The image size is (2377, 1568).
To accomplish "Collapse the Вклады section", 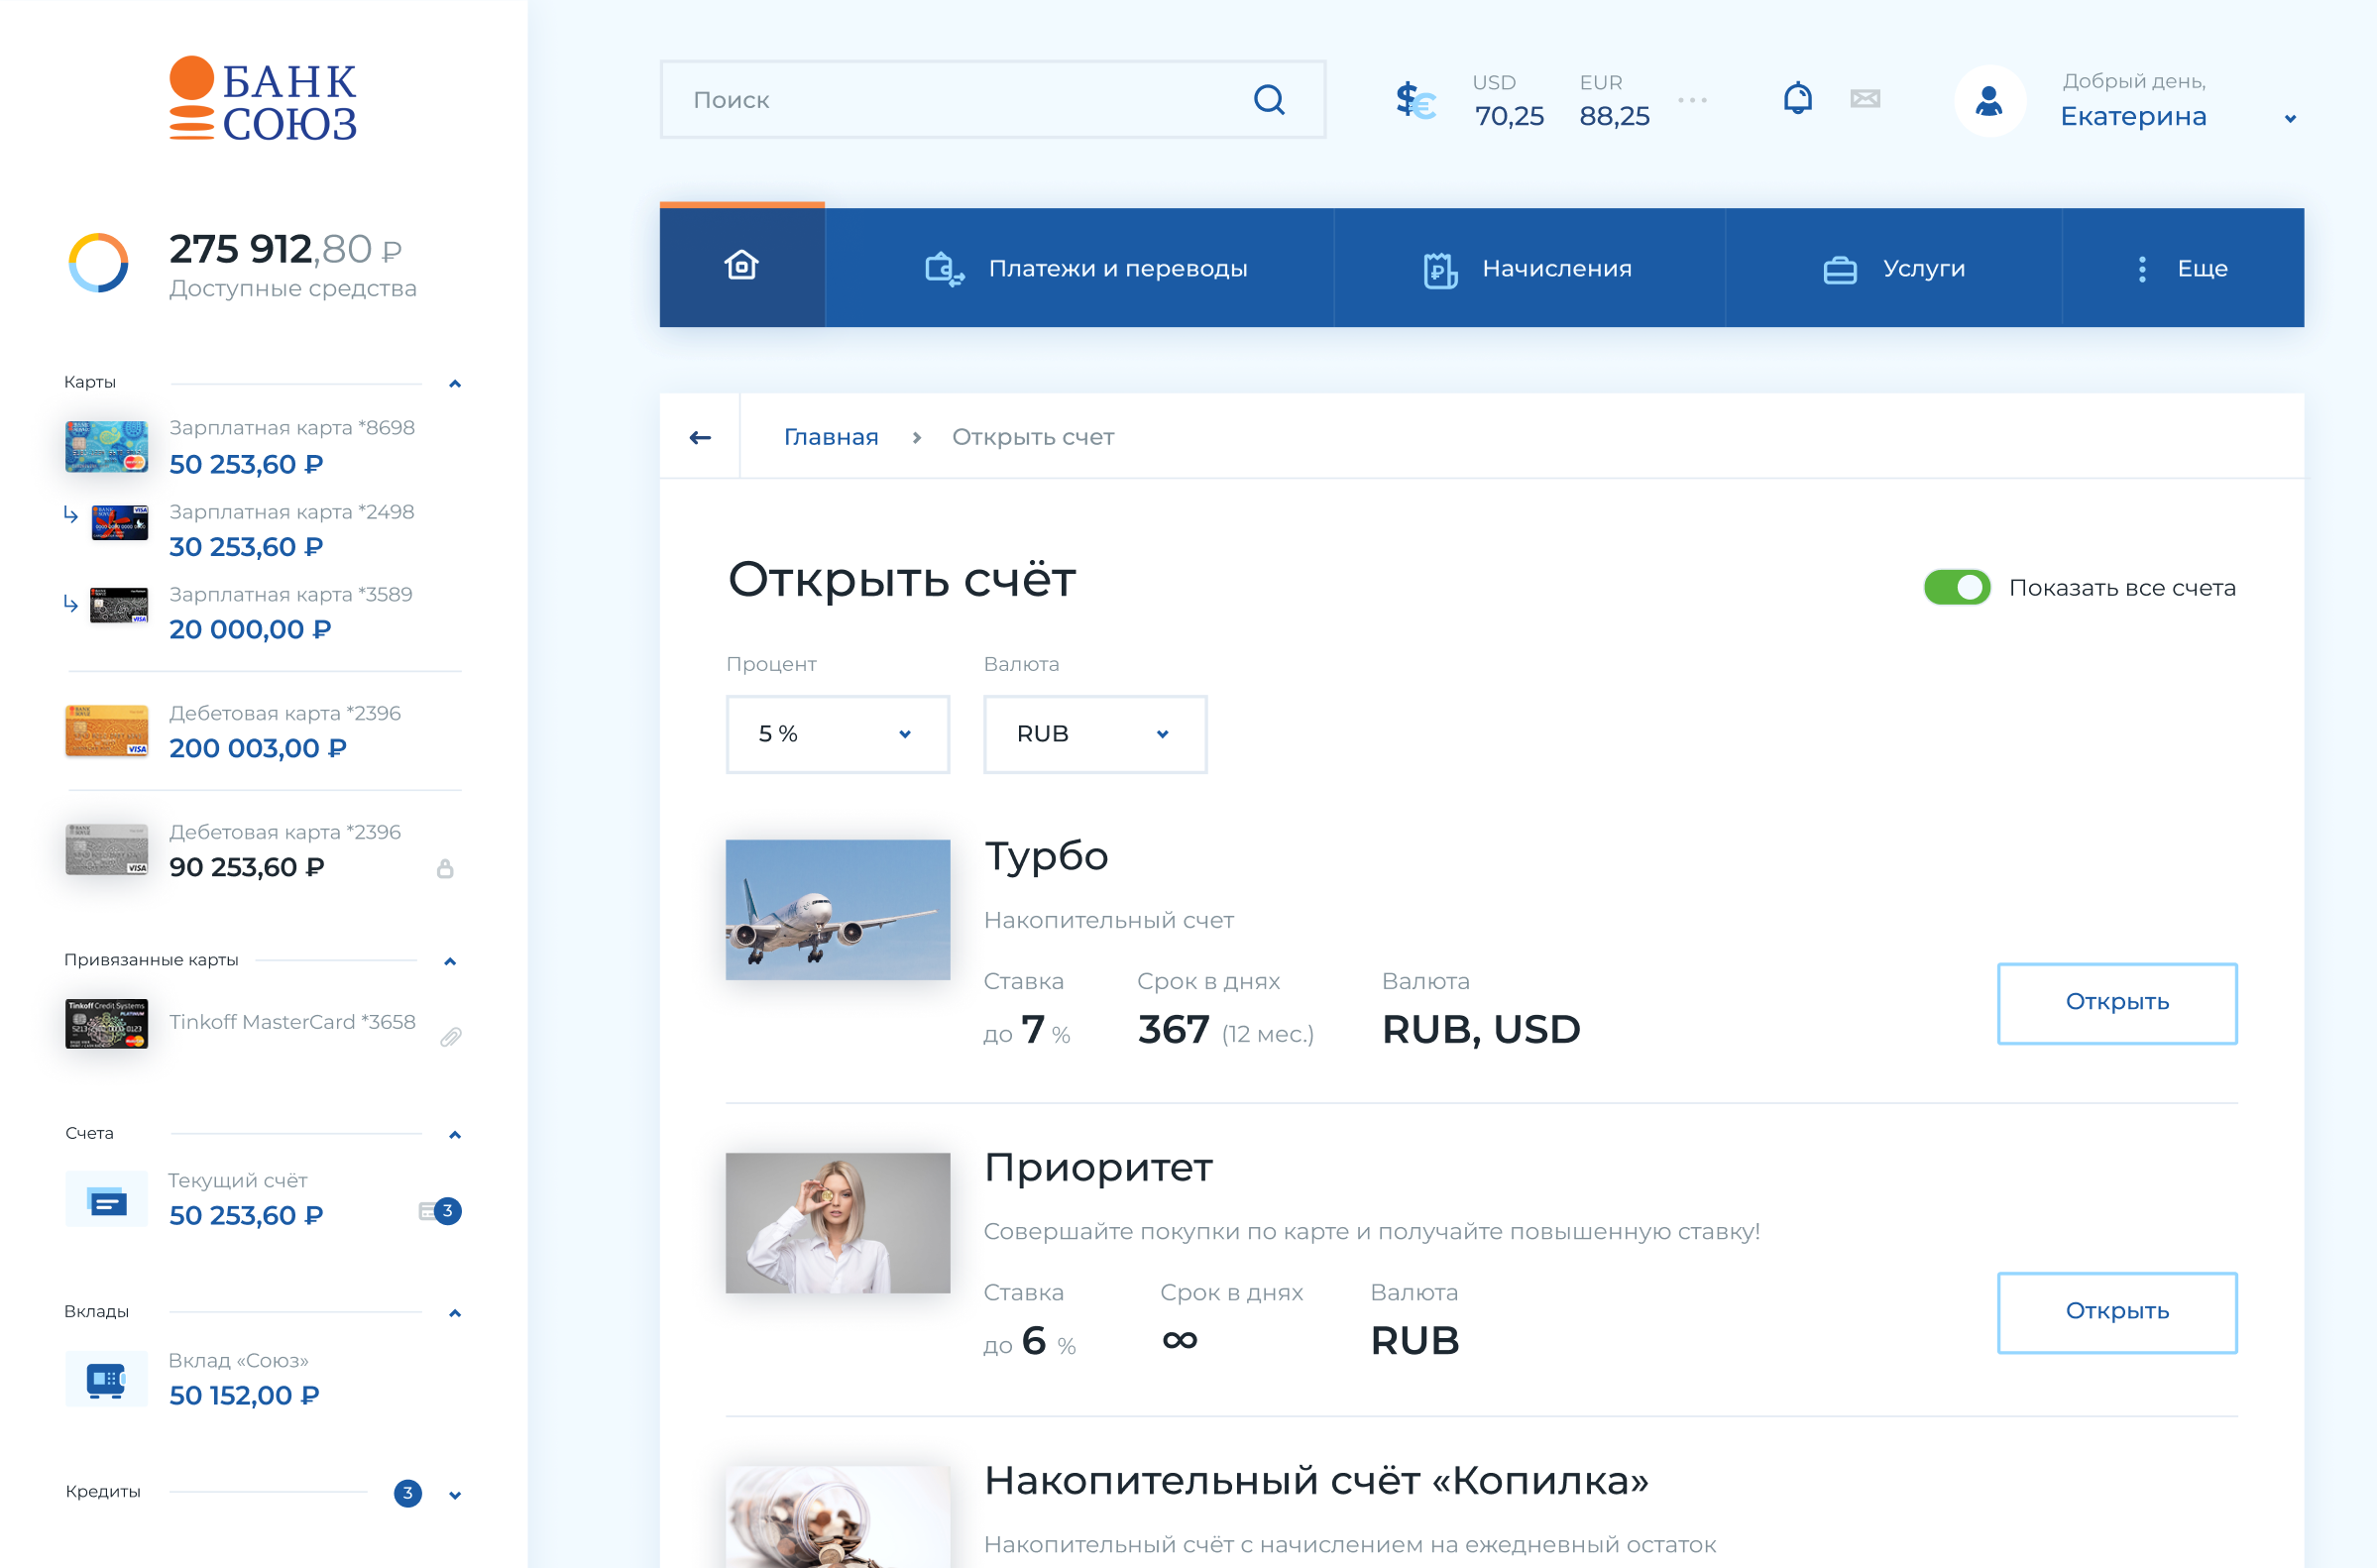I will [x=455, y=1314].
